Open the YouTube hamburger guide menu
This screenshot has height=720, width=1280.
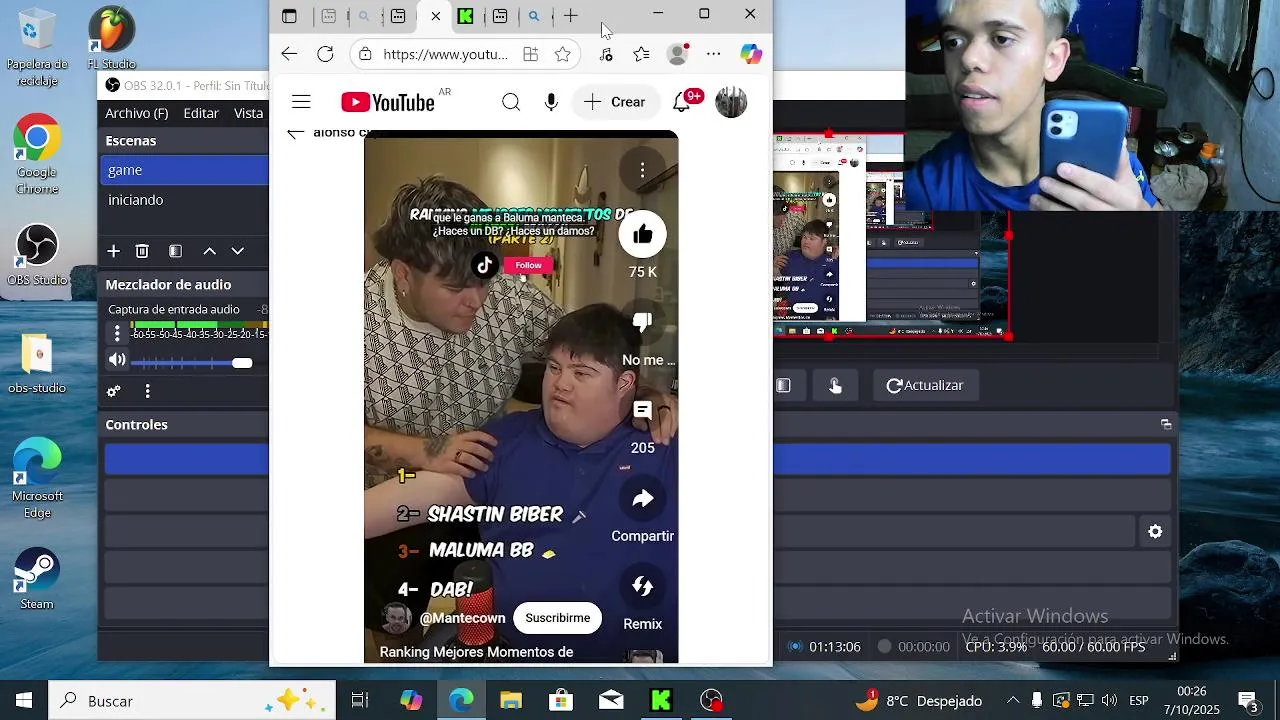point(301,102)
